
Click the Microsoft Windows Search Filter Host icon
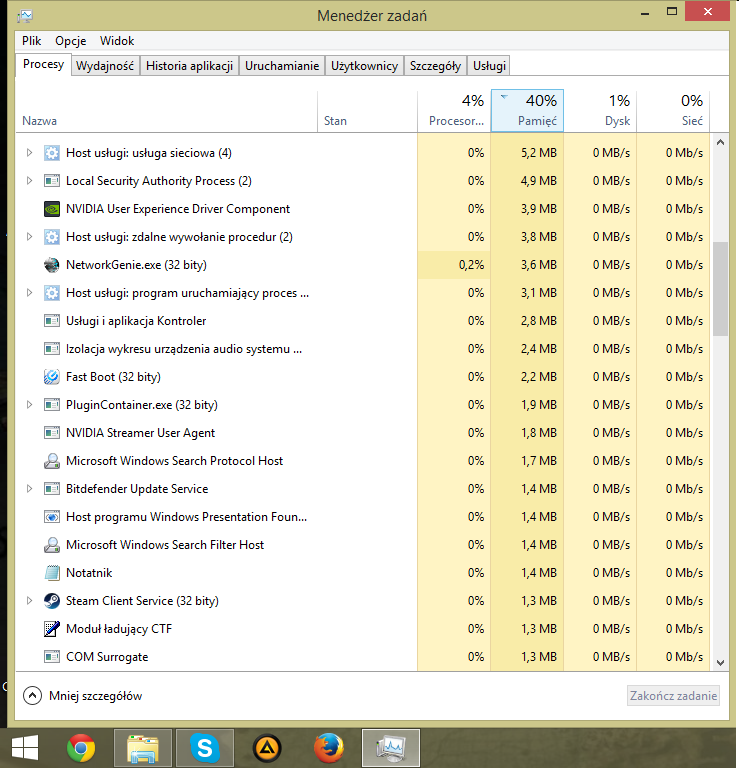pos(52,545)
